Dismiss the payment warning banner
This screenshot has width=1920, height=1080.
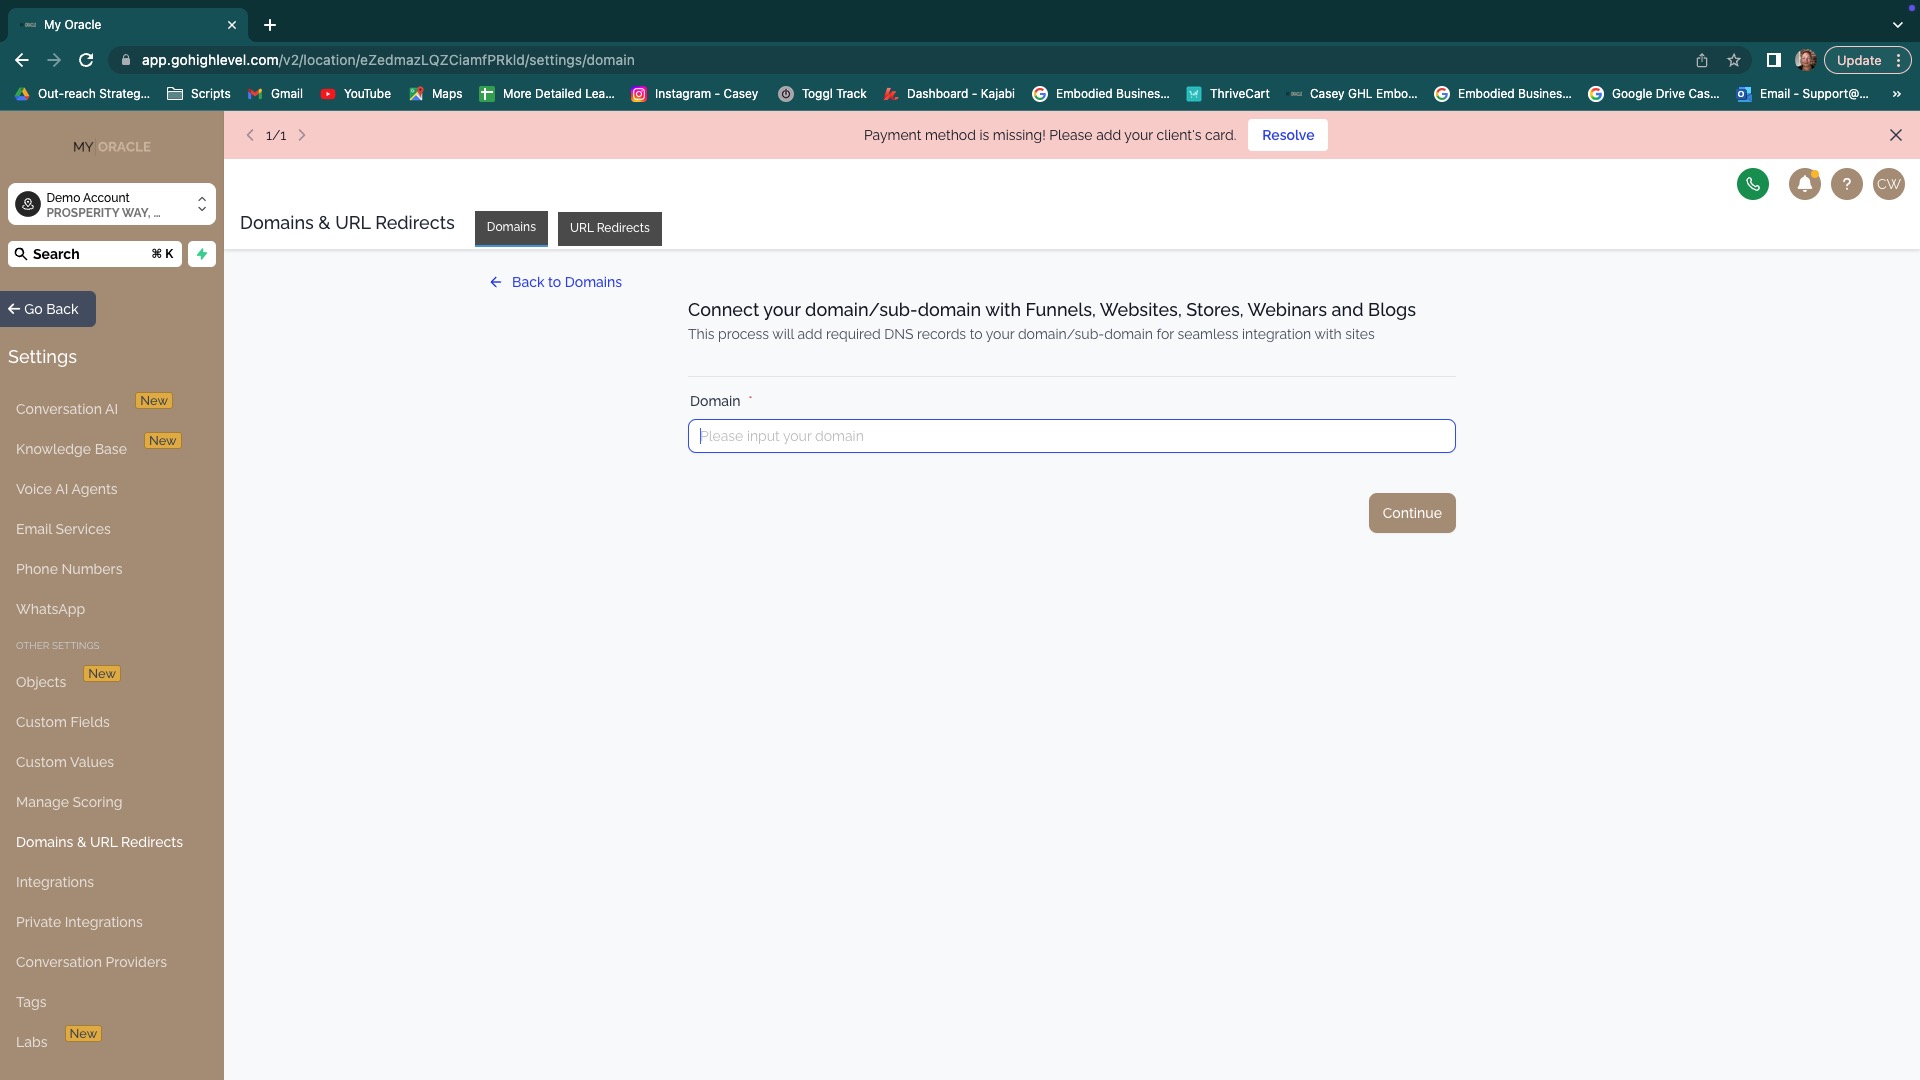click(1895, 135)
